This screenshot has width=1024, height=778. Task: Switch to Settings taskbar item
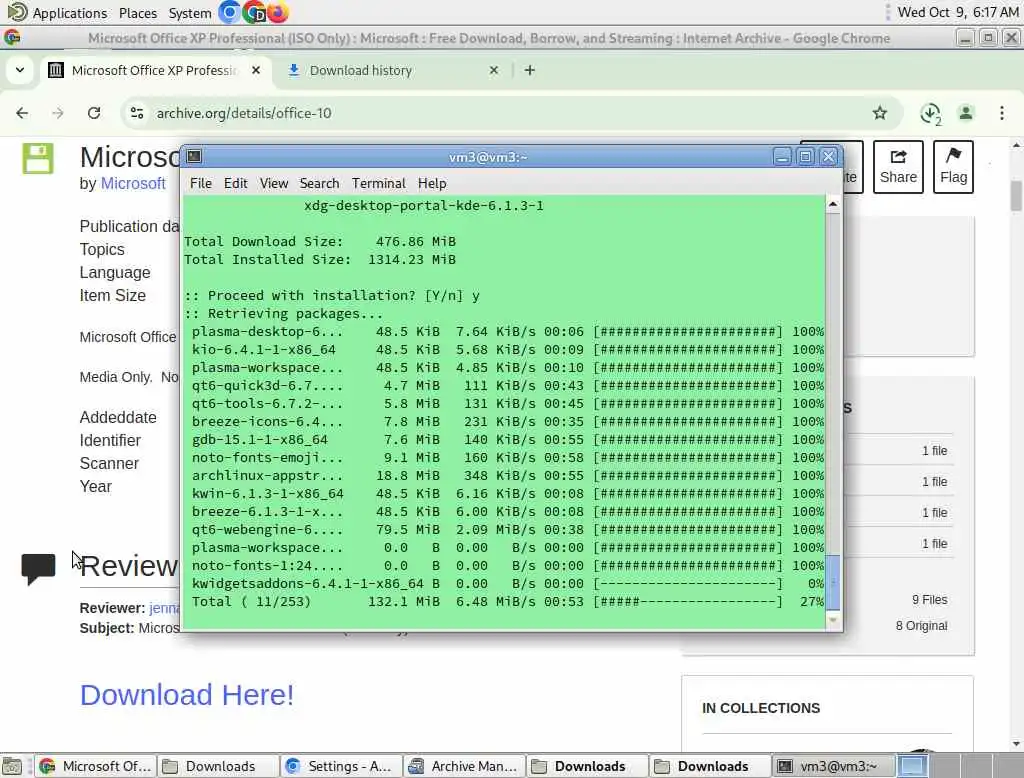click(x=340, y=766)
